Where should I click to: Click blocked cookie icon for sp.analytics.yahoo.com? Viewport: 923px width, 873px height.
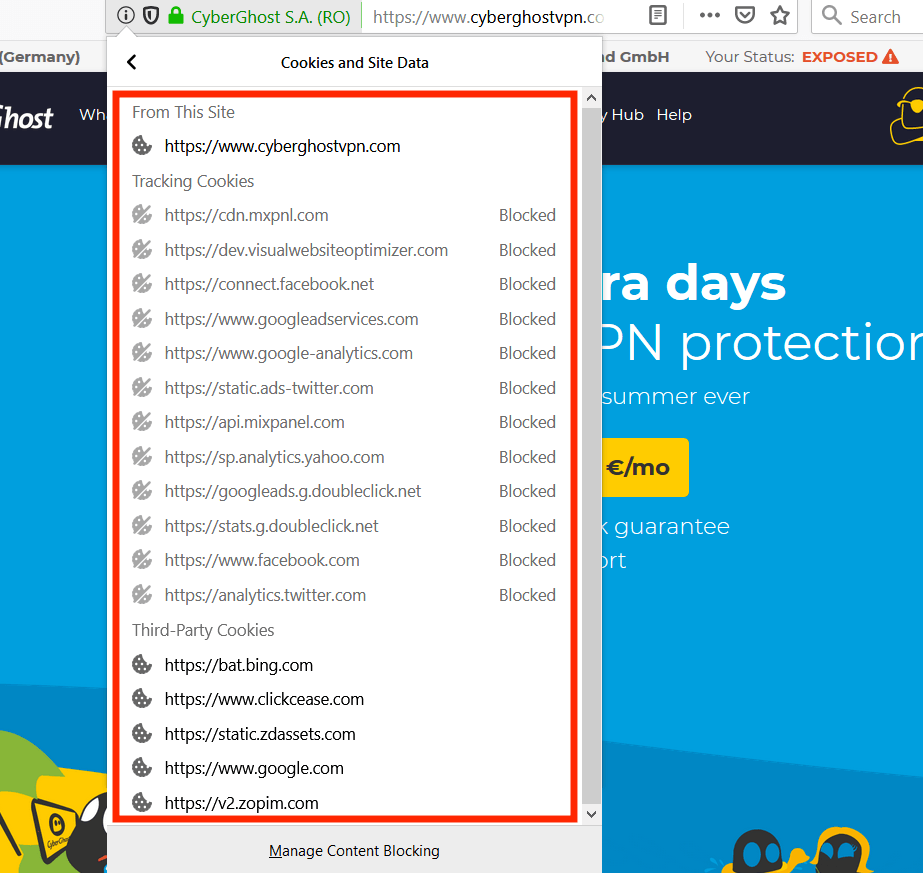[x=142, y=456]
